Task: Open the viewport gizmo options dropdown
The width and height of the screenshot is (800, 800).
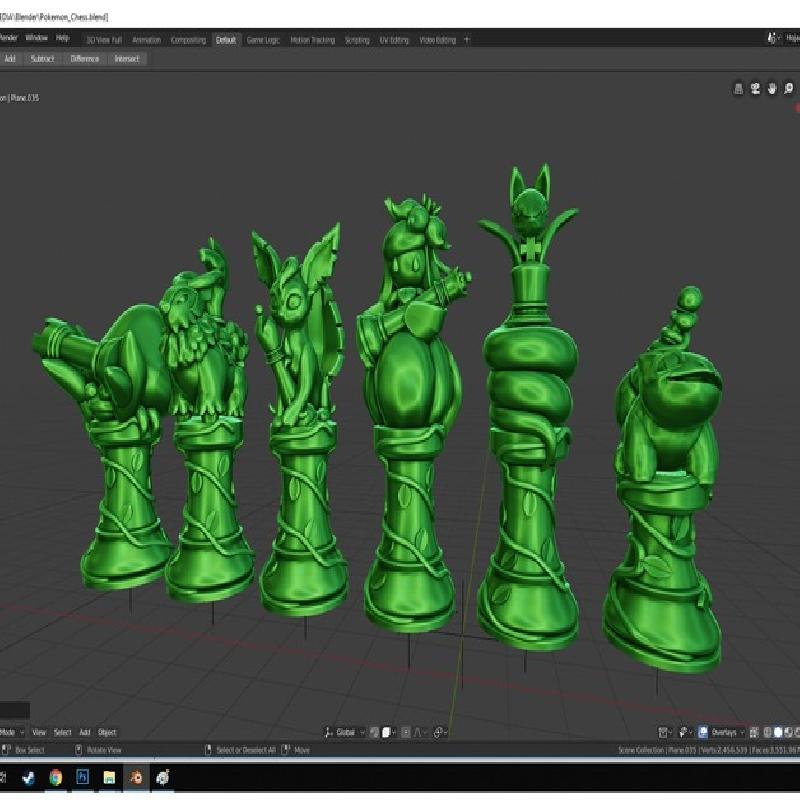Action: pos(685,733)
